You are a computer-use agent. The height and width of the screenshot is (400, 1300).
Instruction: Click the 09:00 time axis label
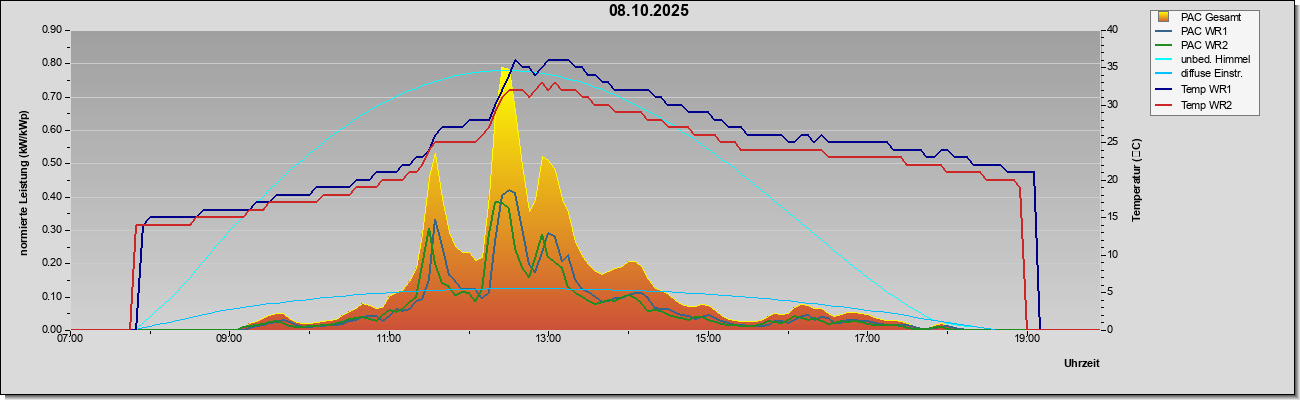[x=229, y=339]
